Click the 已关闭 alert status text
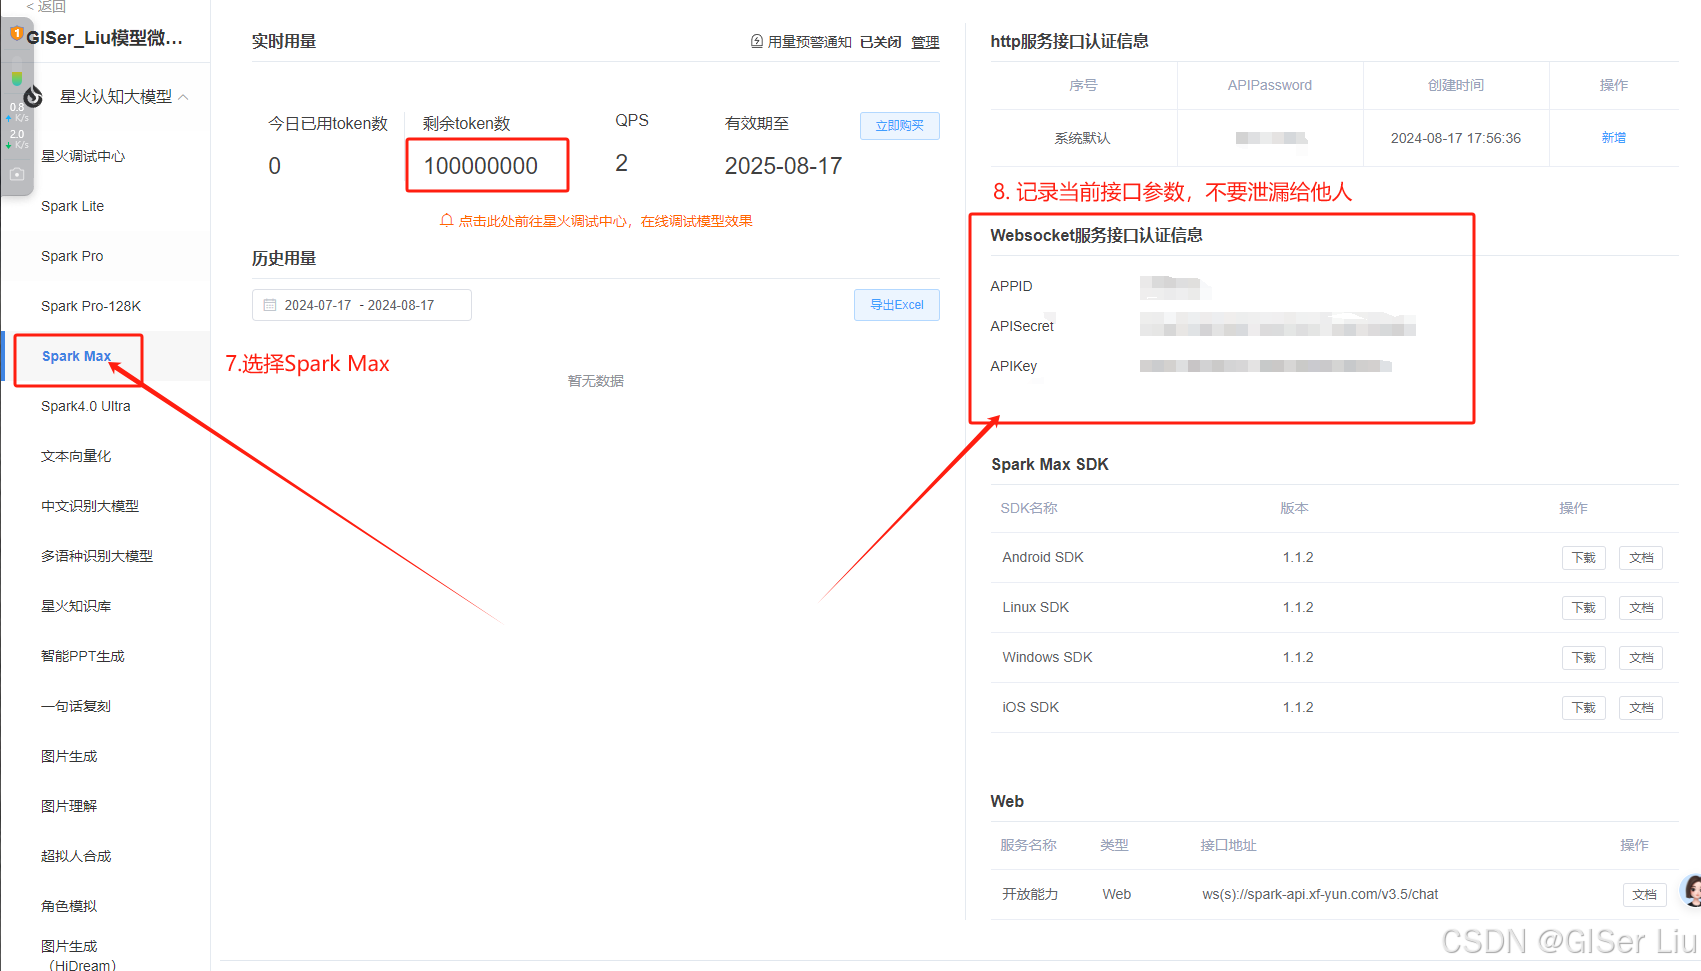Image resolution: width=1701 pixels, height=971 pixels. [880, 42]
